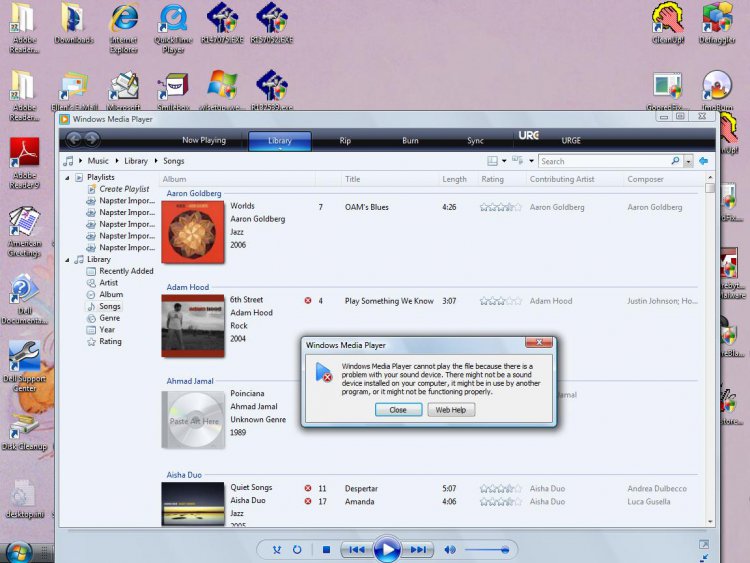Select Songs in the breadcrumb path
The width and height of the screenshot is (750, 563).
tap(174, 161)
